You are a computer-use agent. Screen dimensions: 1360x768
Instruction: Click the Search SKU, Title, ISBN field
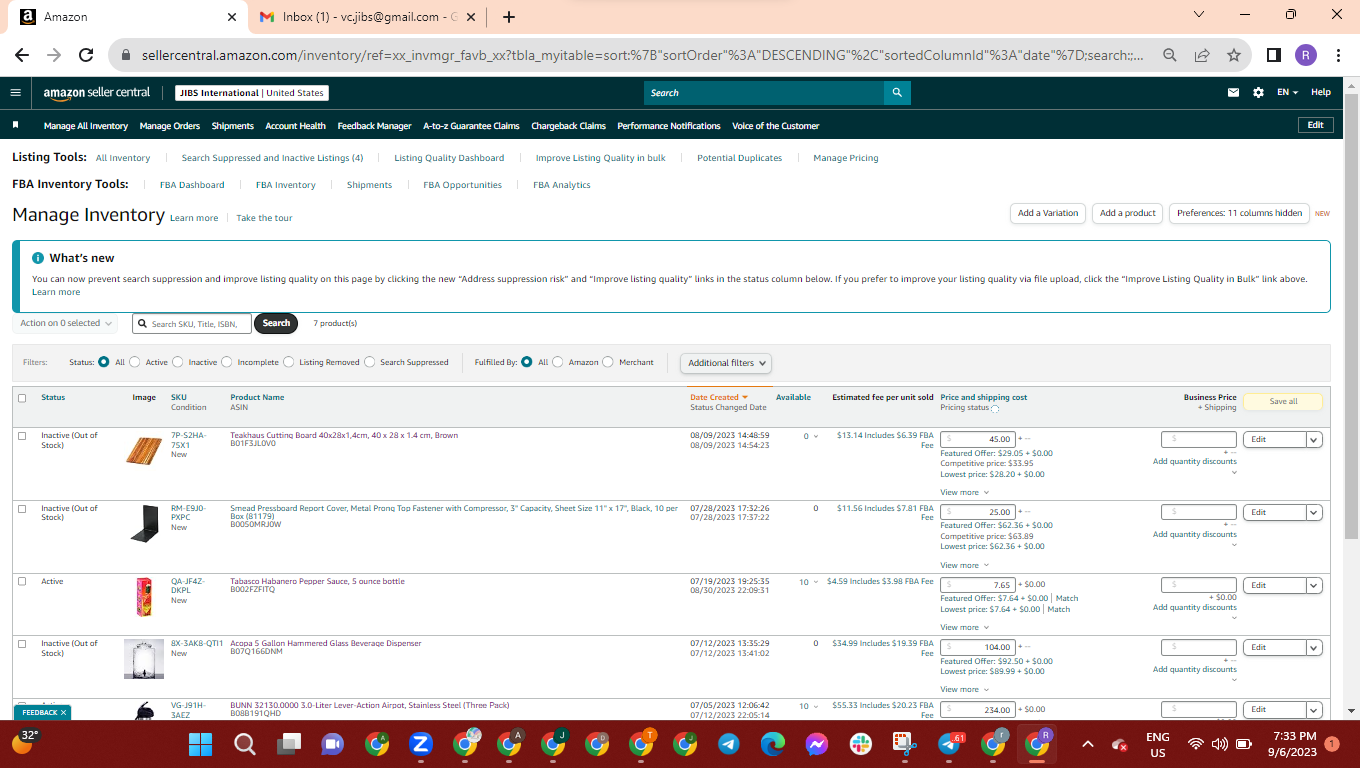click(x=192, y=324)
